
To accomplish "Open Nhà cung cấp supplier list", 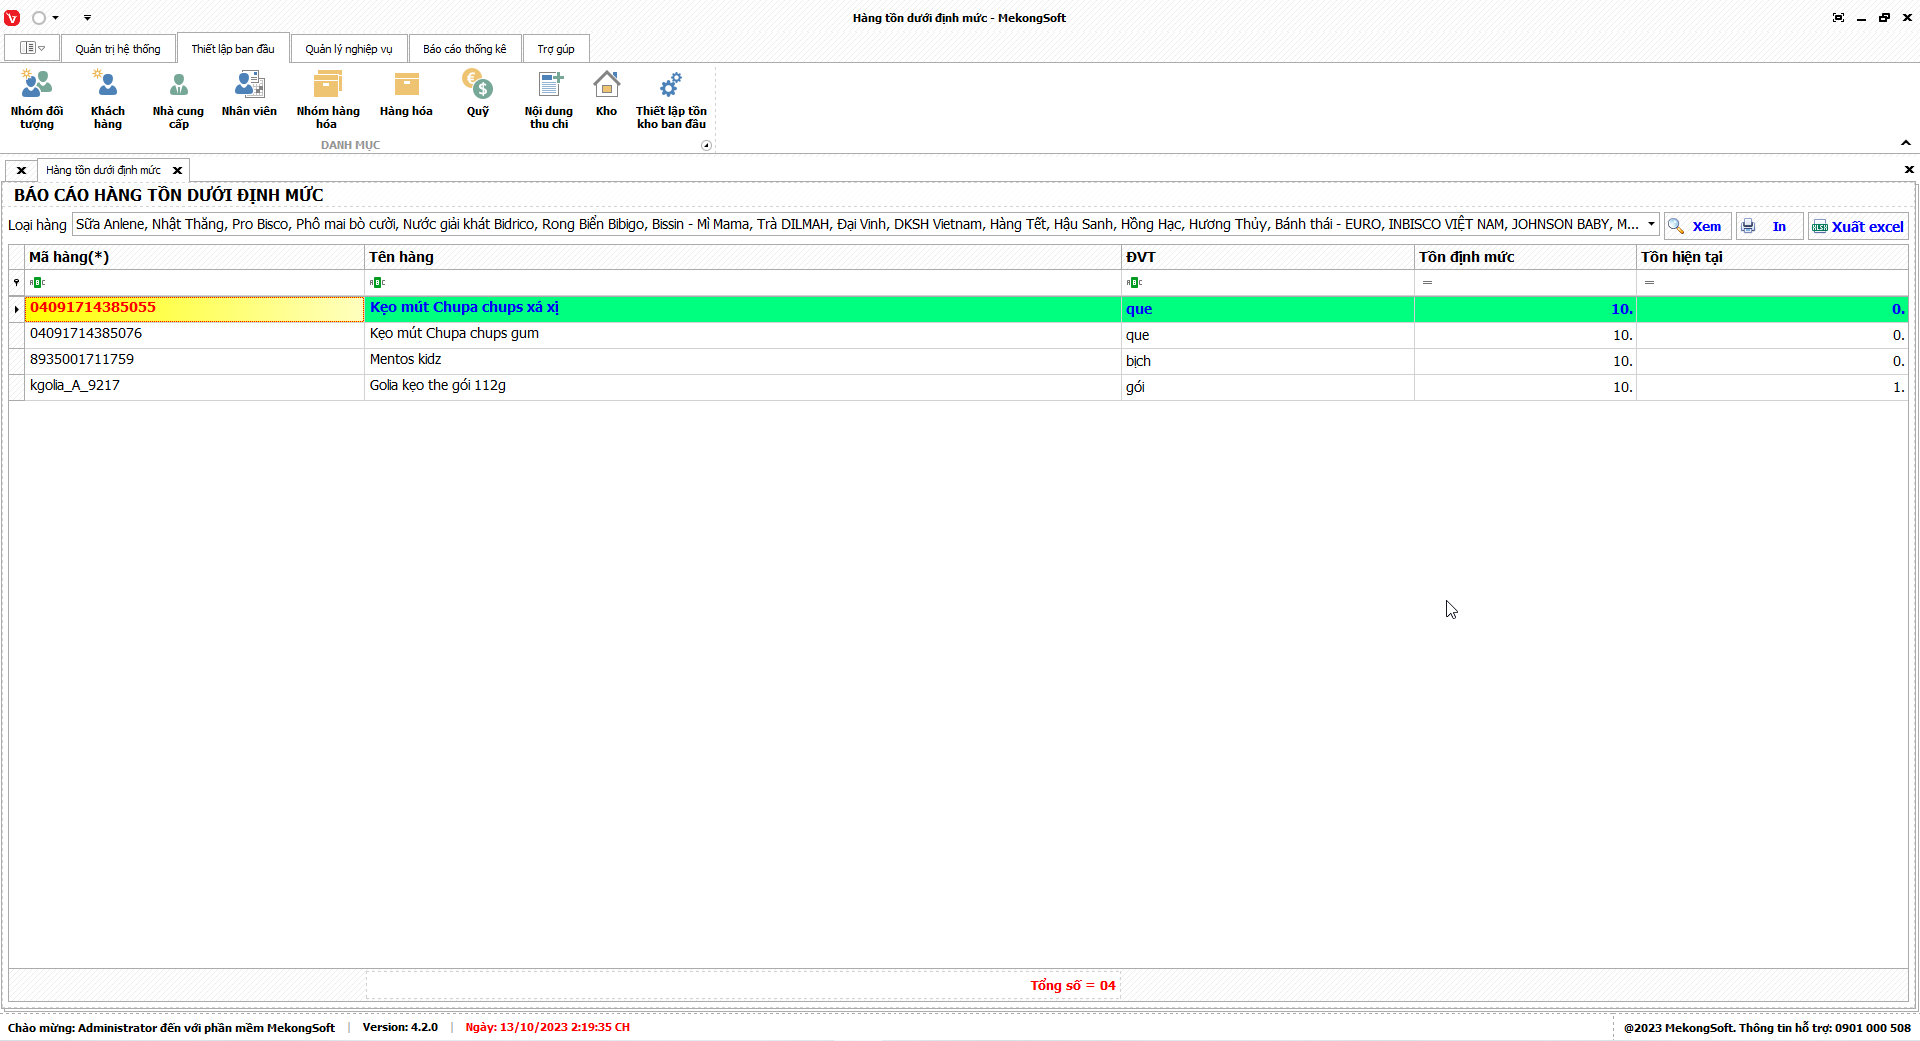I will [x=178, y=100].
